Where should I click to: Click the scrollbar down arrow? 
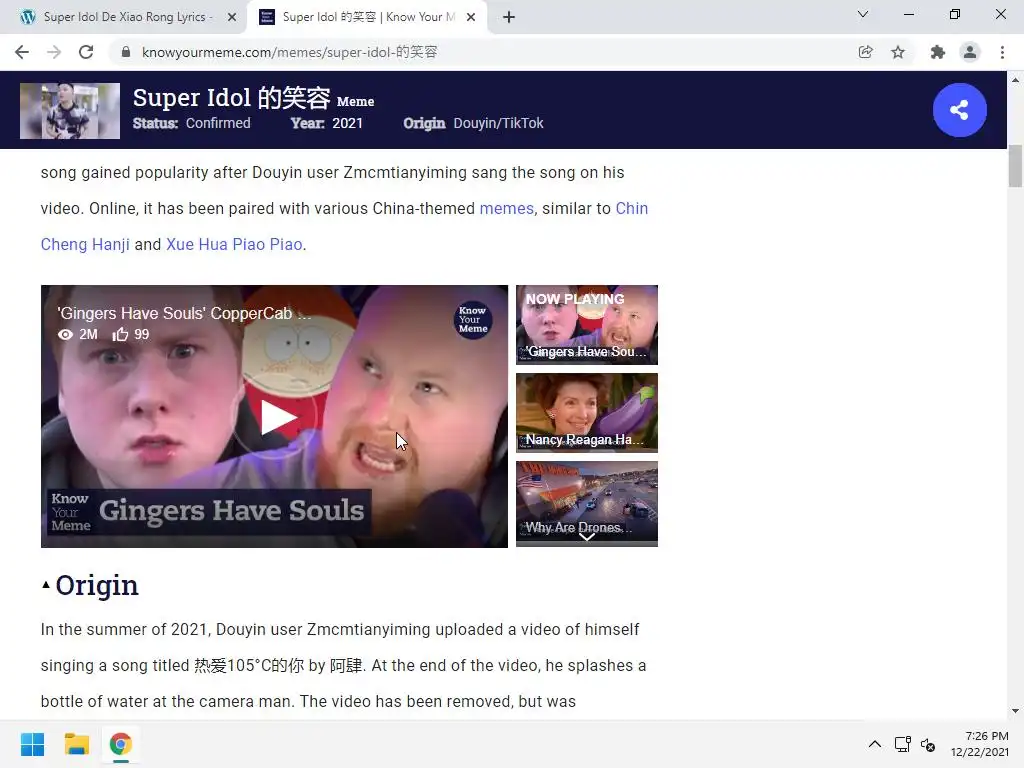point(1015,711)
